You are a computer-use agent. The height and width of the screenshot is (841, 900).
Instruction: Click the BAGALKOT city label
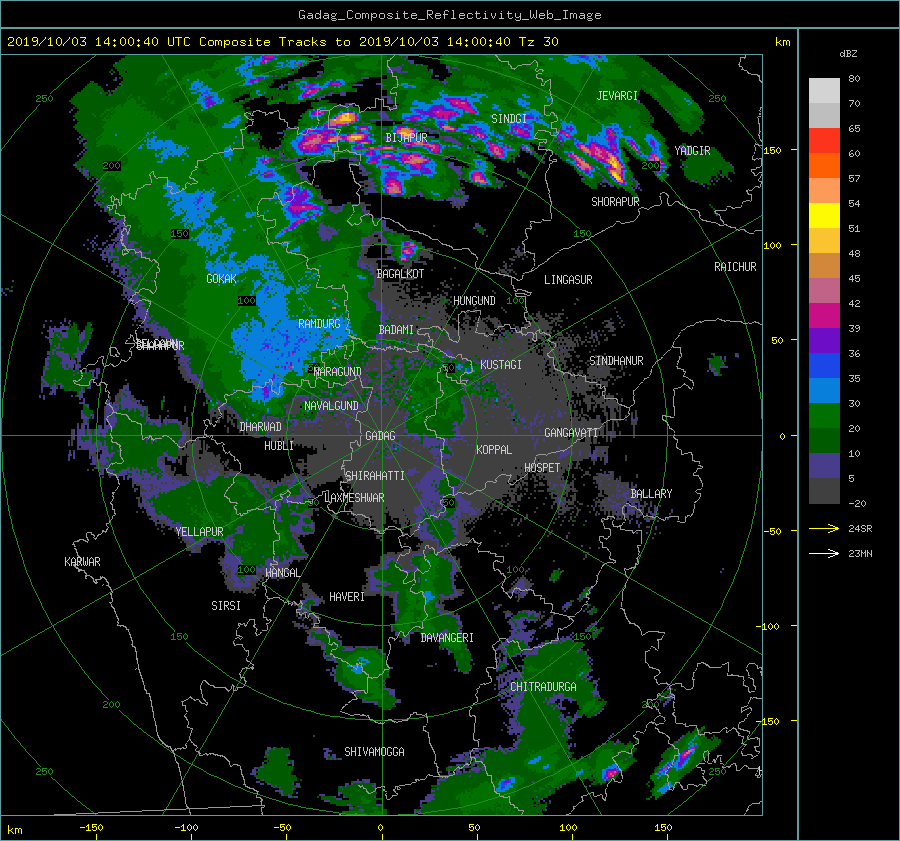[x=400, y=274]
